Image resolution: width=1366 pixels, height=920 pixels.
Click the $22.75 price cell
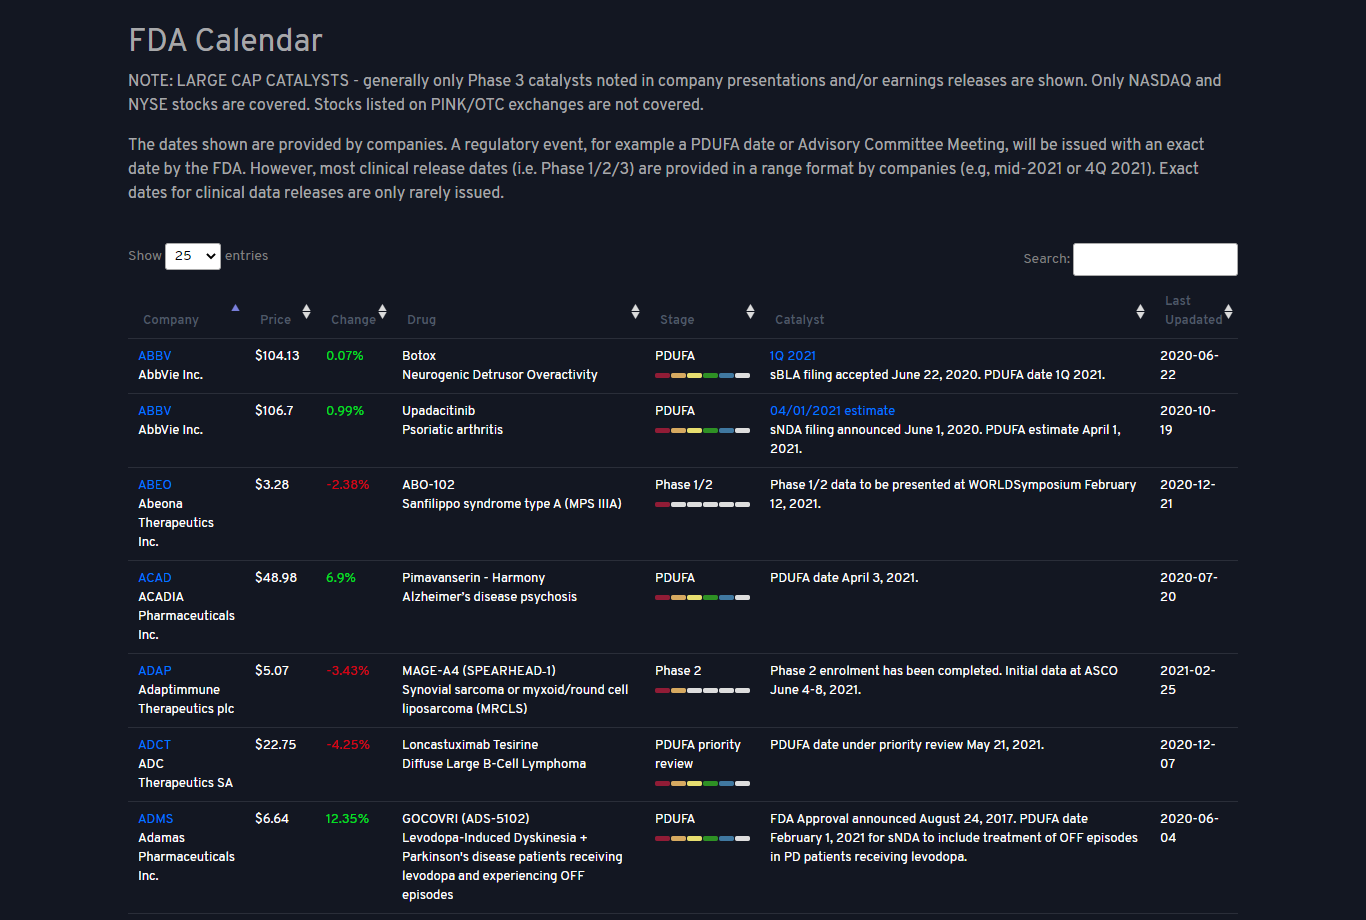point(276,745)
